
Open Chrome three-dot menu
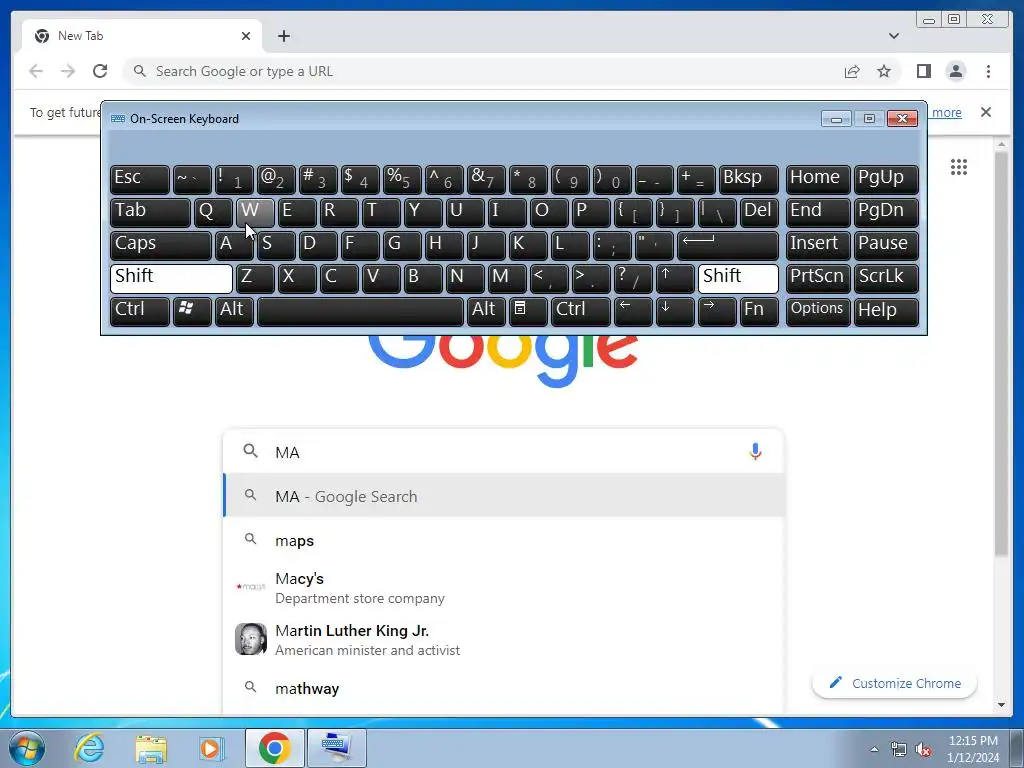pyautogui.click(x=988, y=71)
